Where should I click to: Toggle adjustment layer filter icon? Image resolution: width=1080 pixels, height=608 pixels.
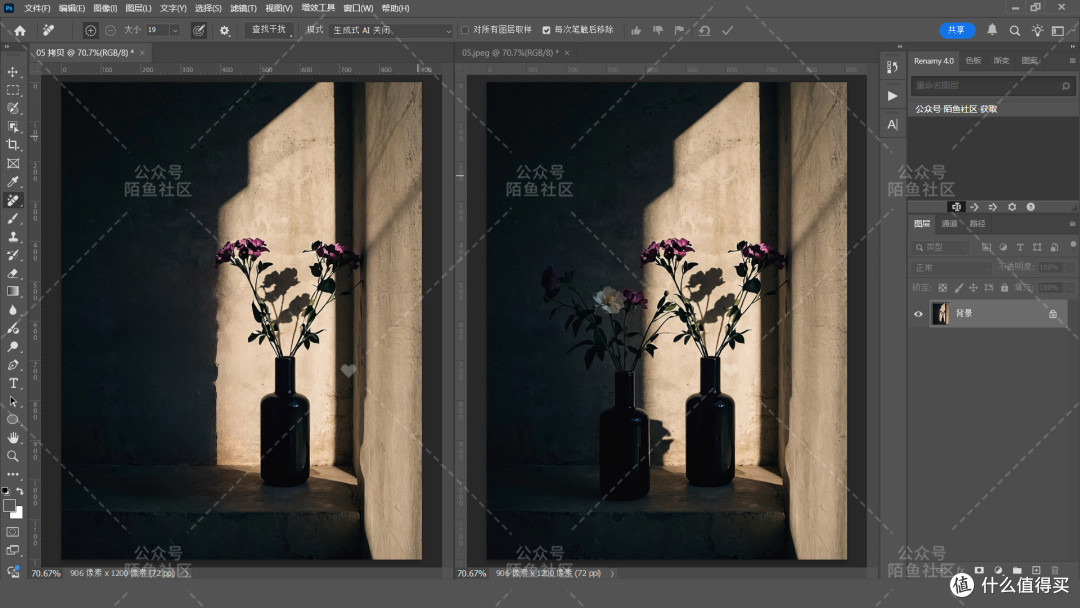point(1003,247)
